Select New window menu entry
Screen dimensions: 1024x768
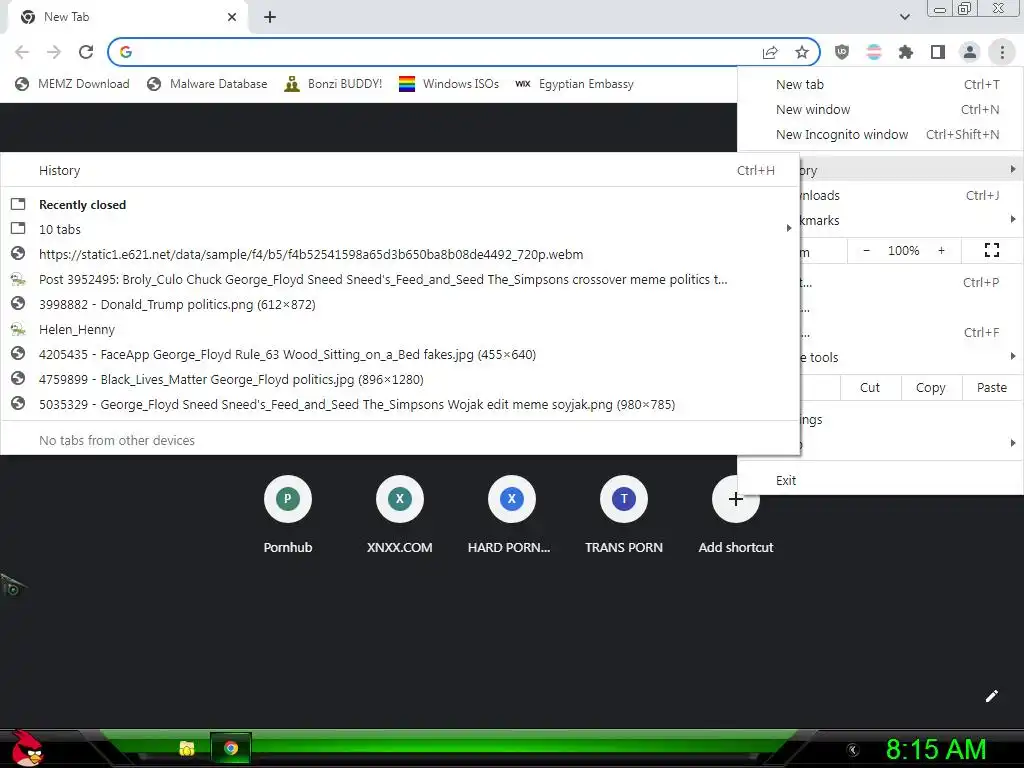coord(880,109)
